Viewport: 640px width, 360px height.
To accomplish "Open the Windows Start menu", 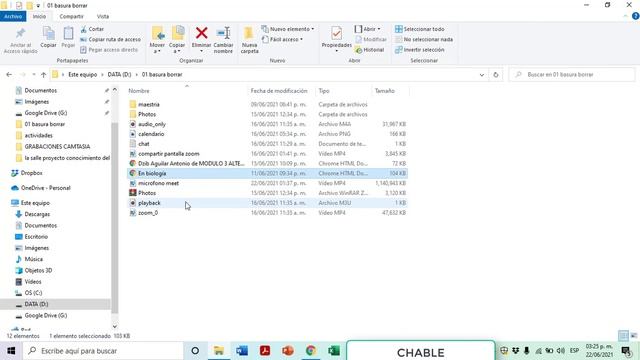I will pyautogui.click(x=11, y=351).
